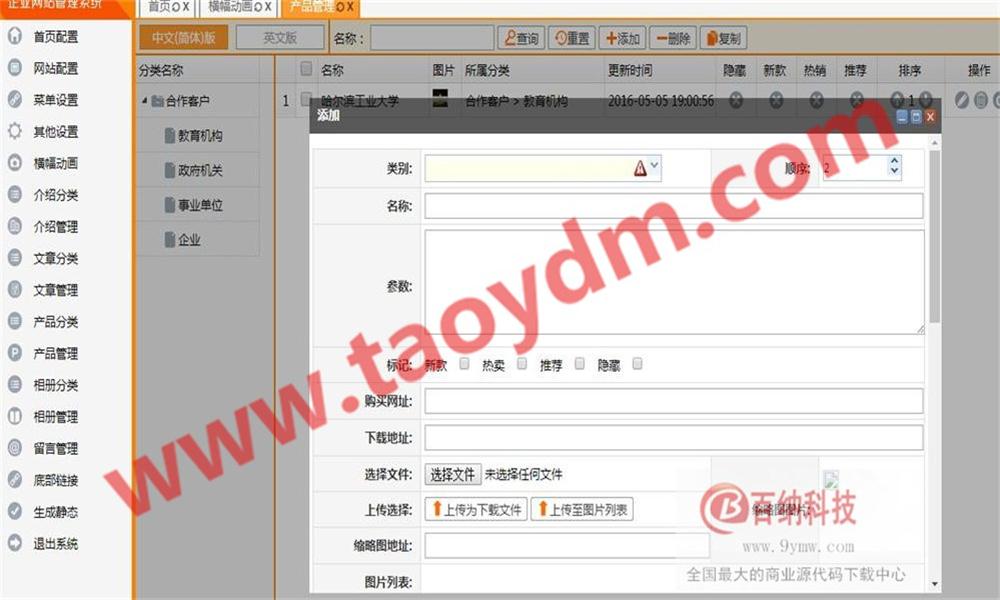Click the 查询 search button

tap(522, 38)
